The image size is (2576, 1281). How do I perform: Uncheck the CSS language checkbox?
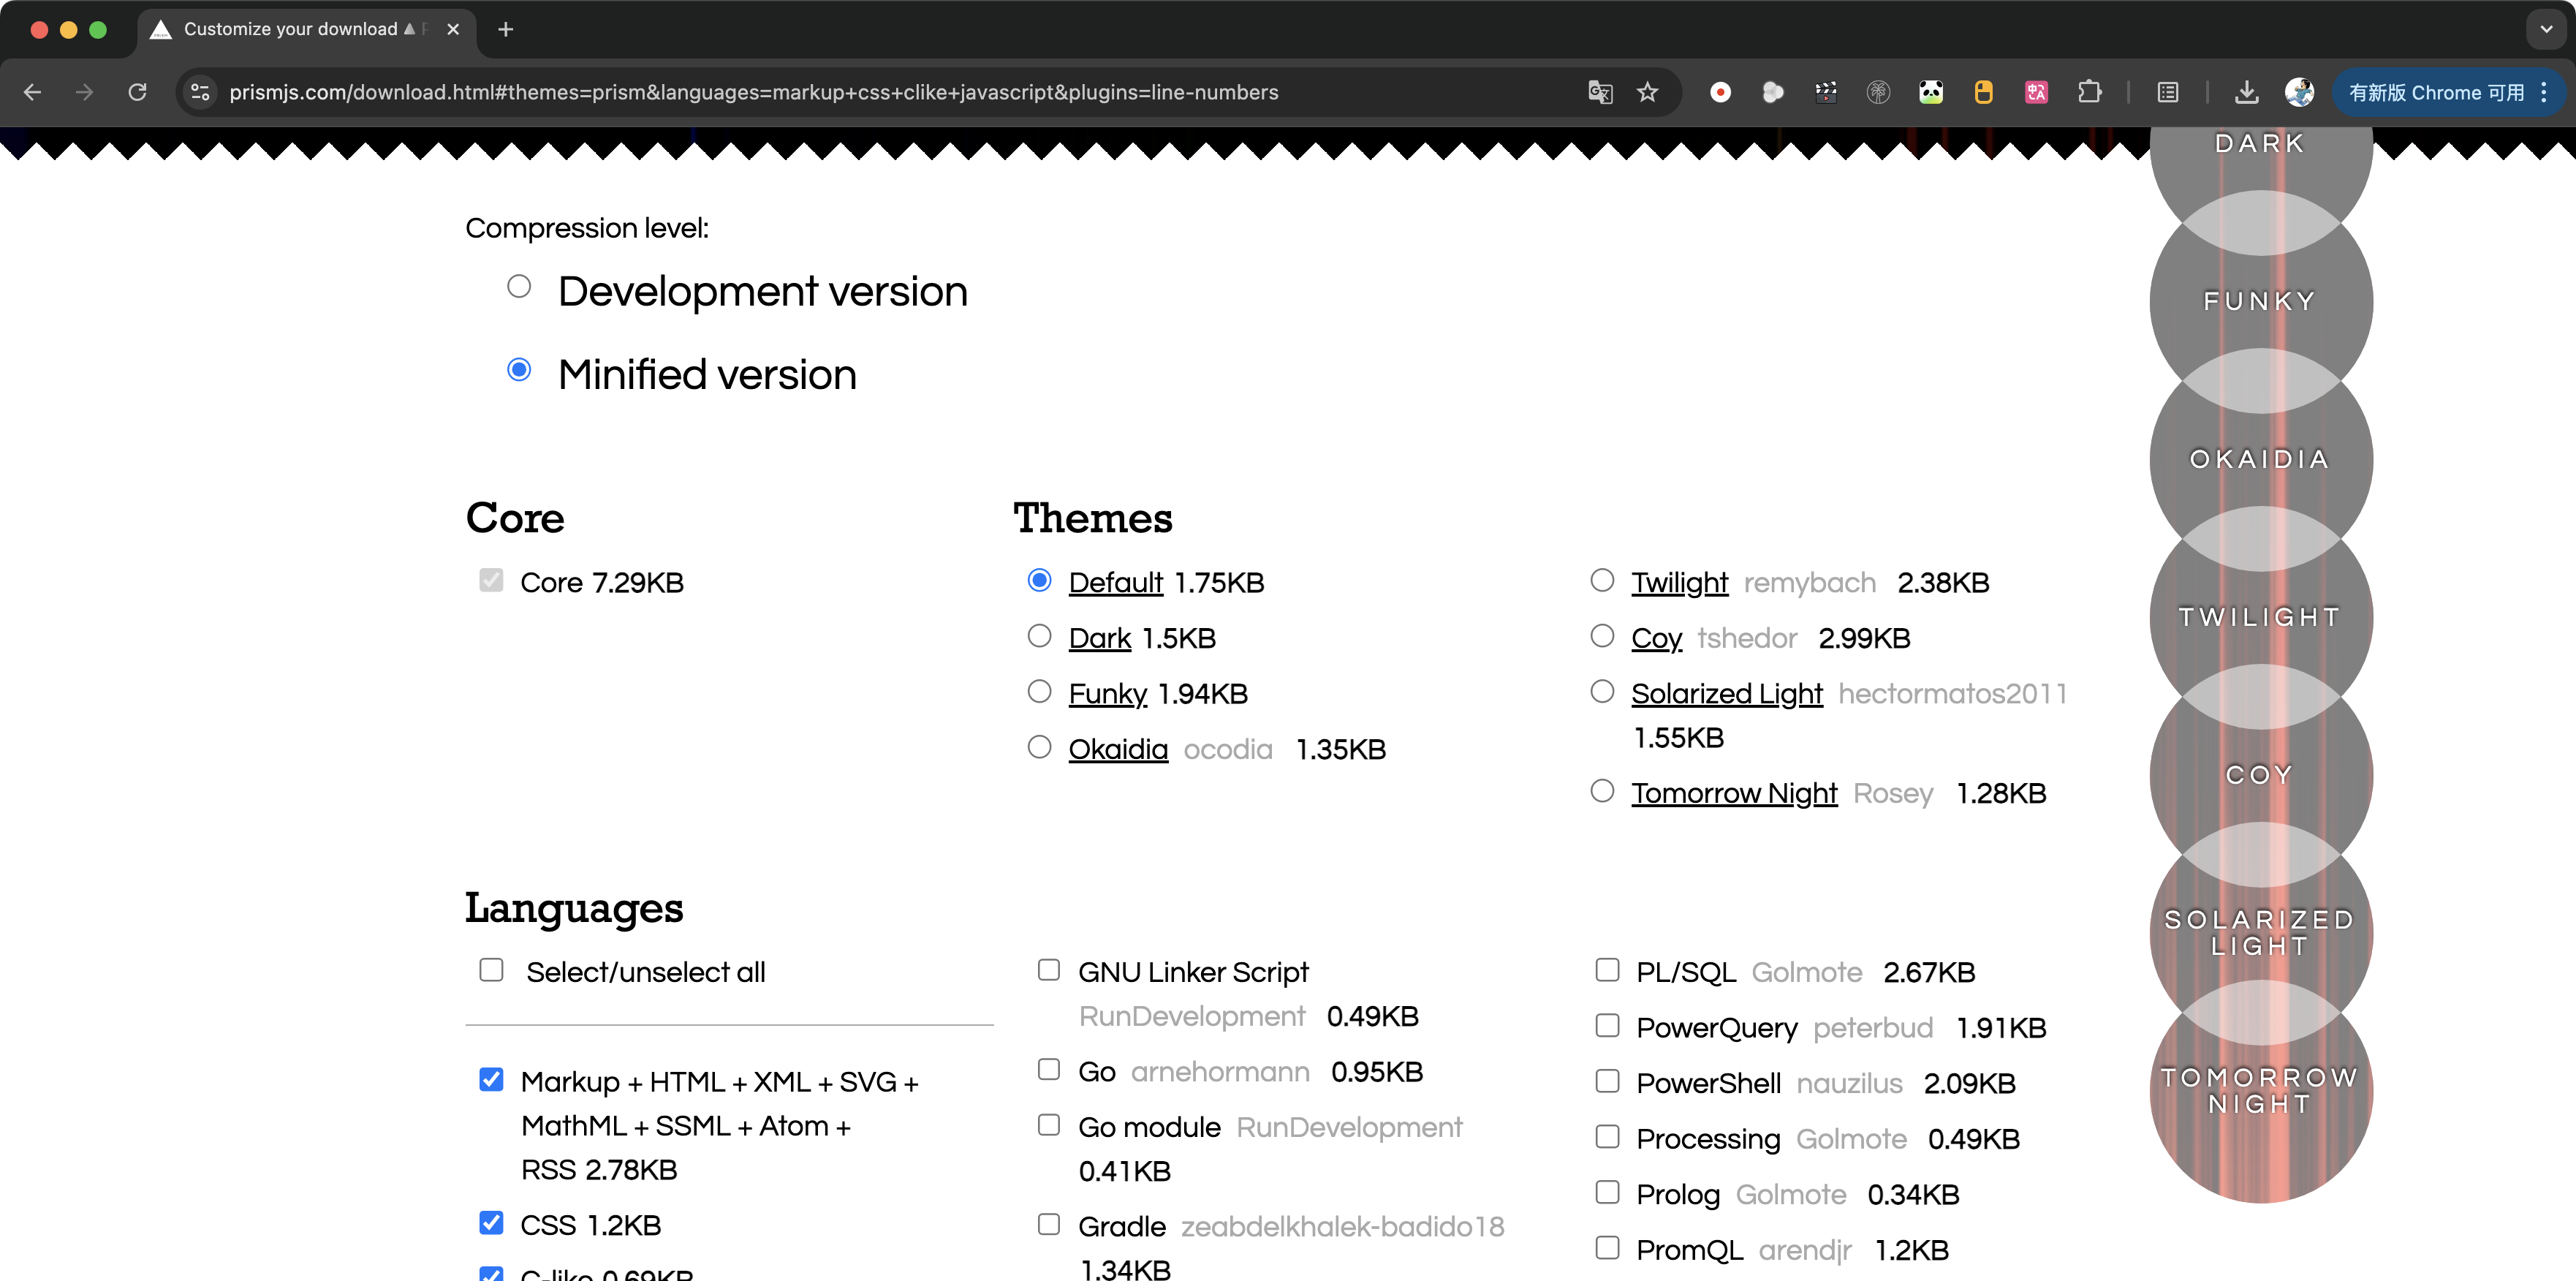point(491,1223)
